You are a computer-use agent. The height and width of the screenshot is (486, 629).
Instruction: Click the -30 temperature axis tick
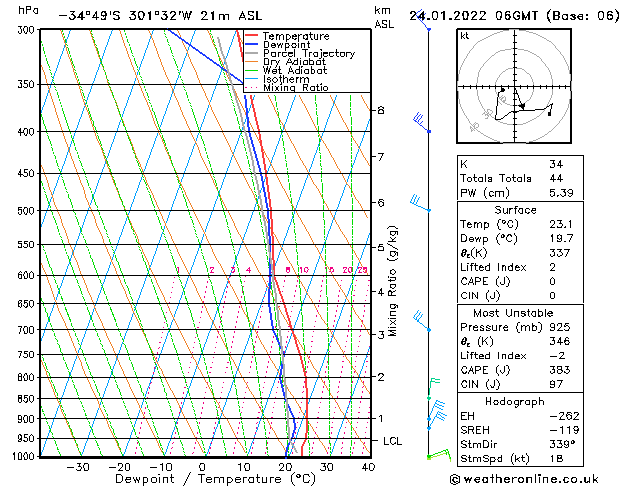[x=77, y=467]
